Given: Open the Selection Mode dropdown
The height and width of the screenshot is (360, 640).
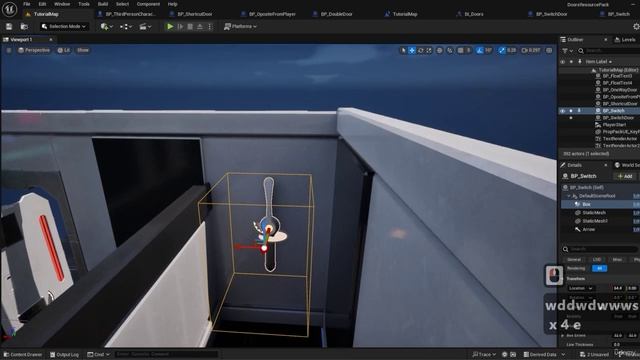Looking at the screenshot, I should [x=64, y=27].
